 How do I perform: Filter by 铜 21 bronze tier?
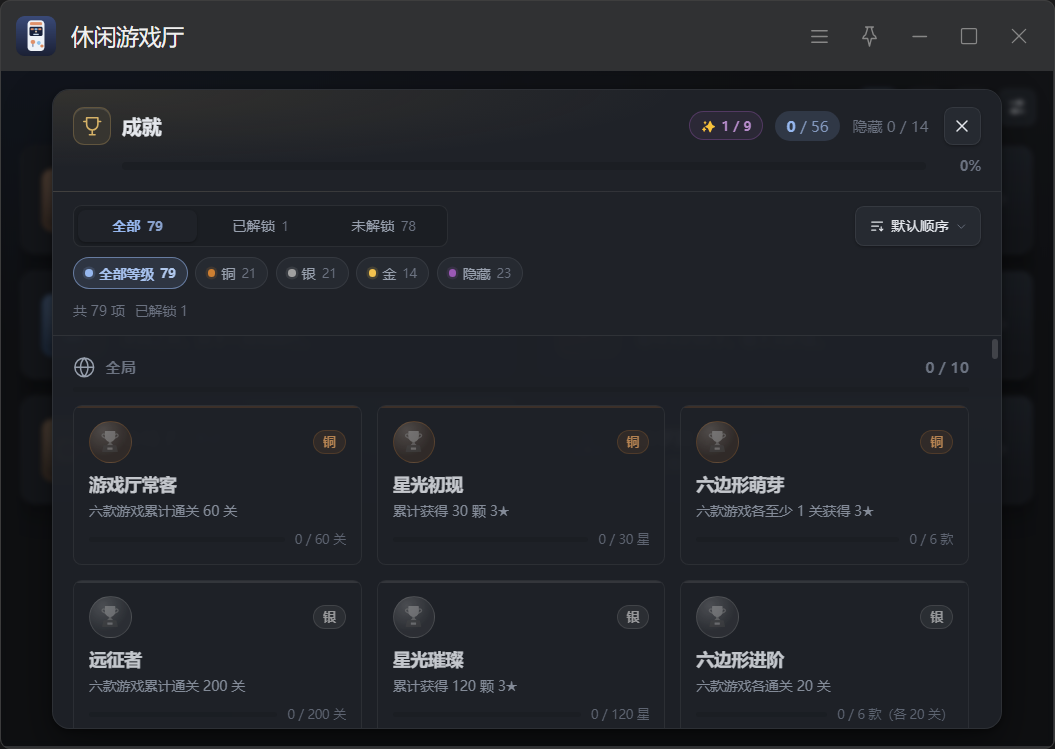[231, 273]
